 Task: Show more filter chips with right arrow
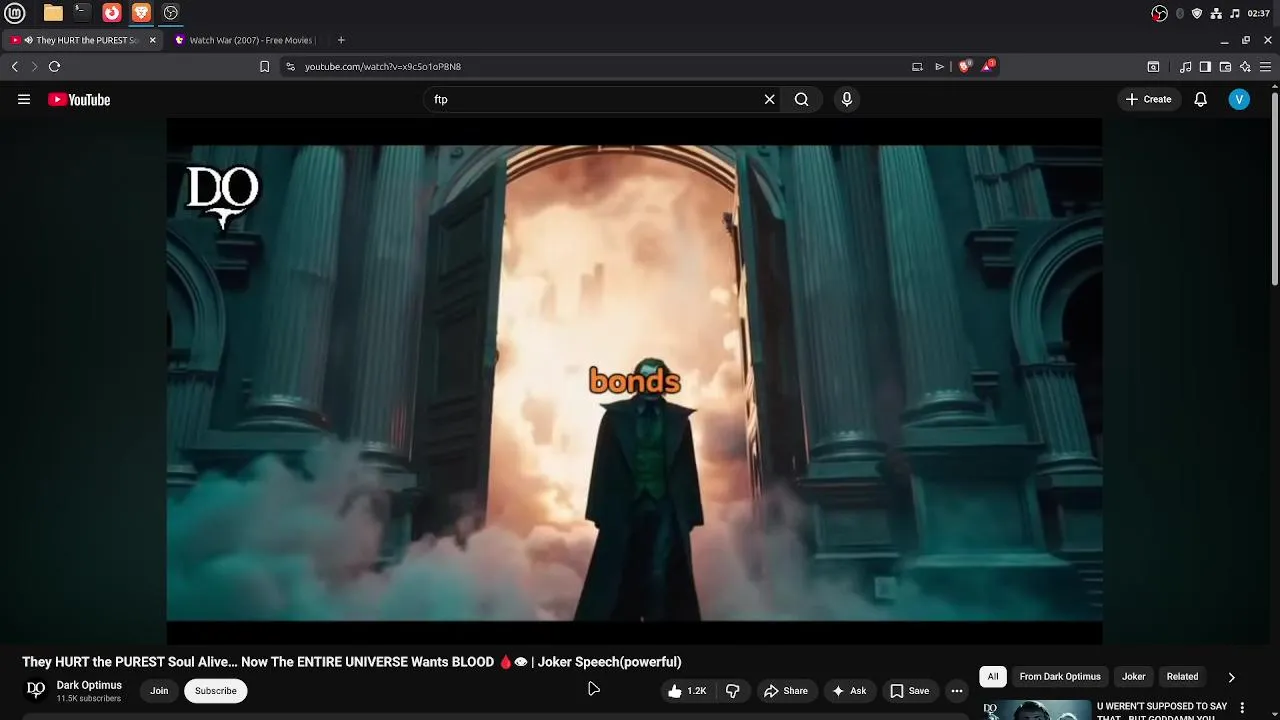coord(1231,677)
